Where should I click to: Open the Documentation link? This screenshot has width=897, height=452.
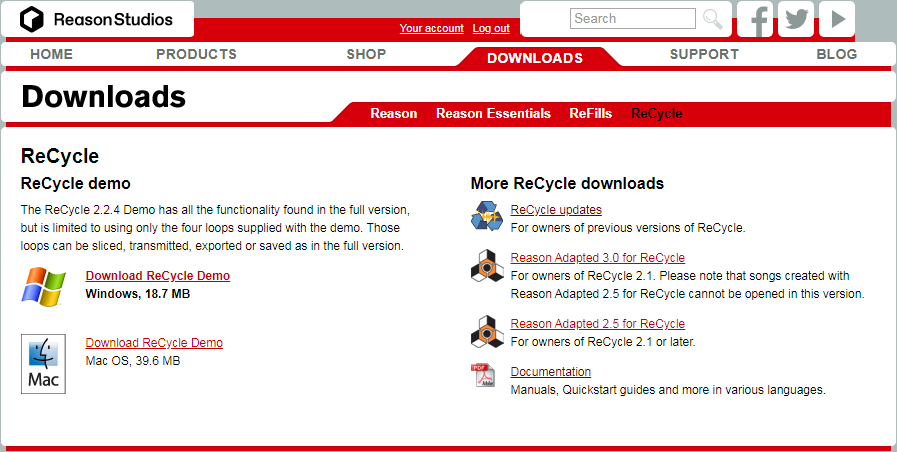pos(551,372)
